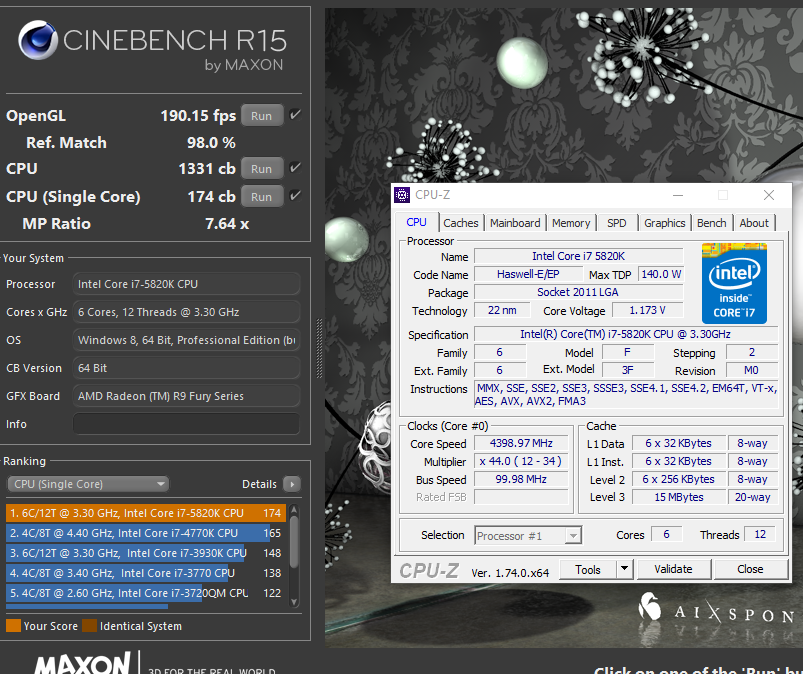Select ranking entry Intel Core i7-5820K CPU

pos(145,513)
